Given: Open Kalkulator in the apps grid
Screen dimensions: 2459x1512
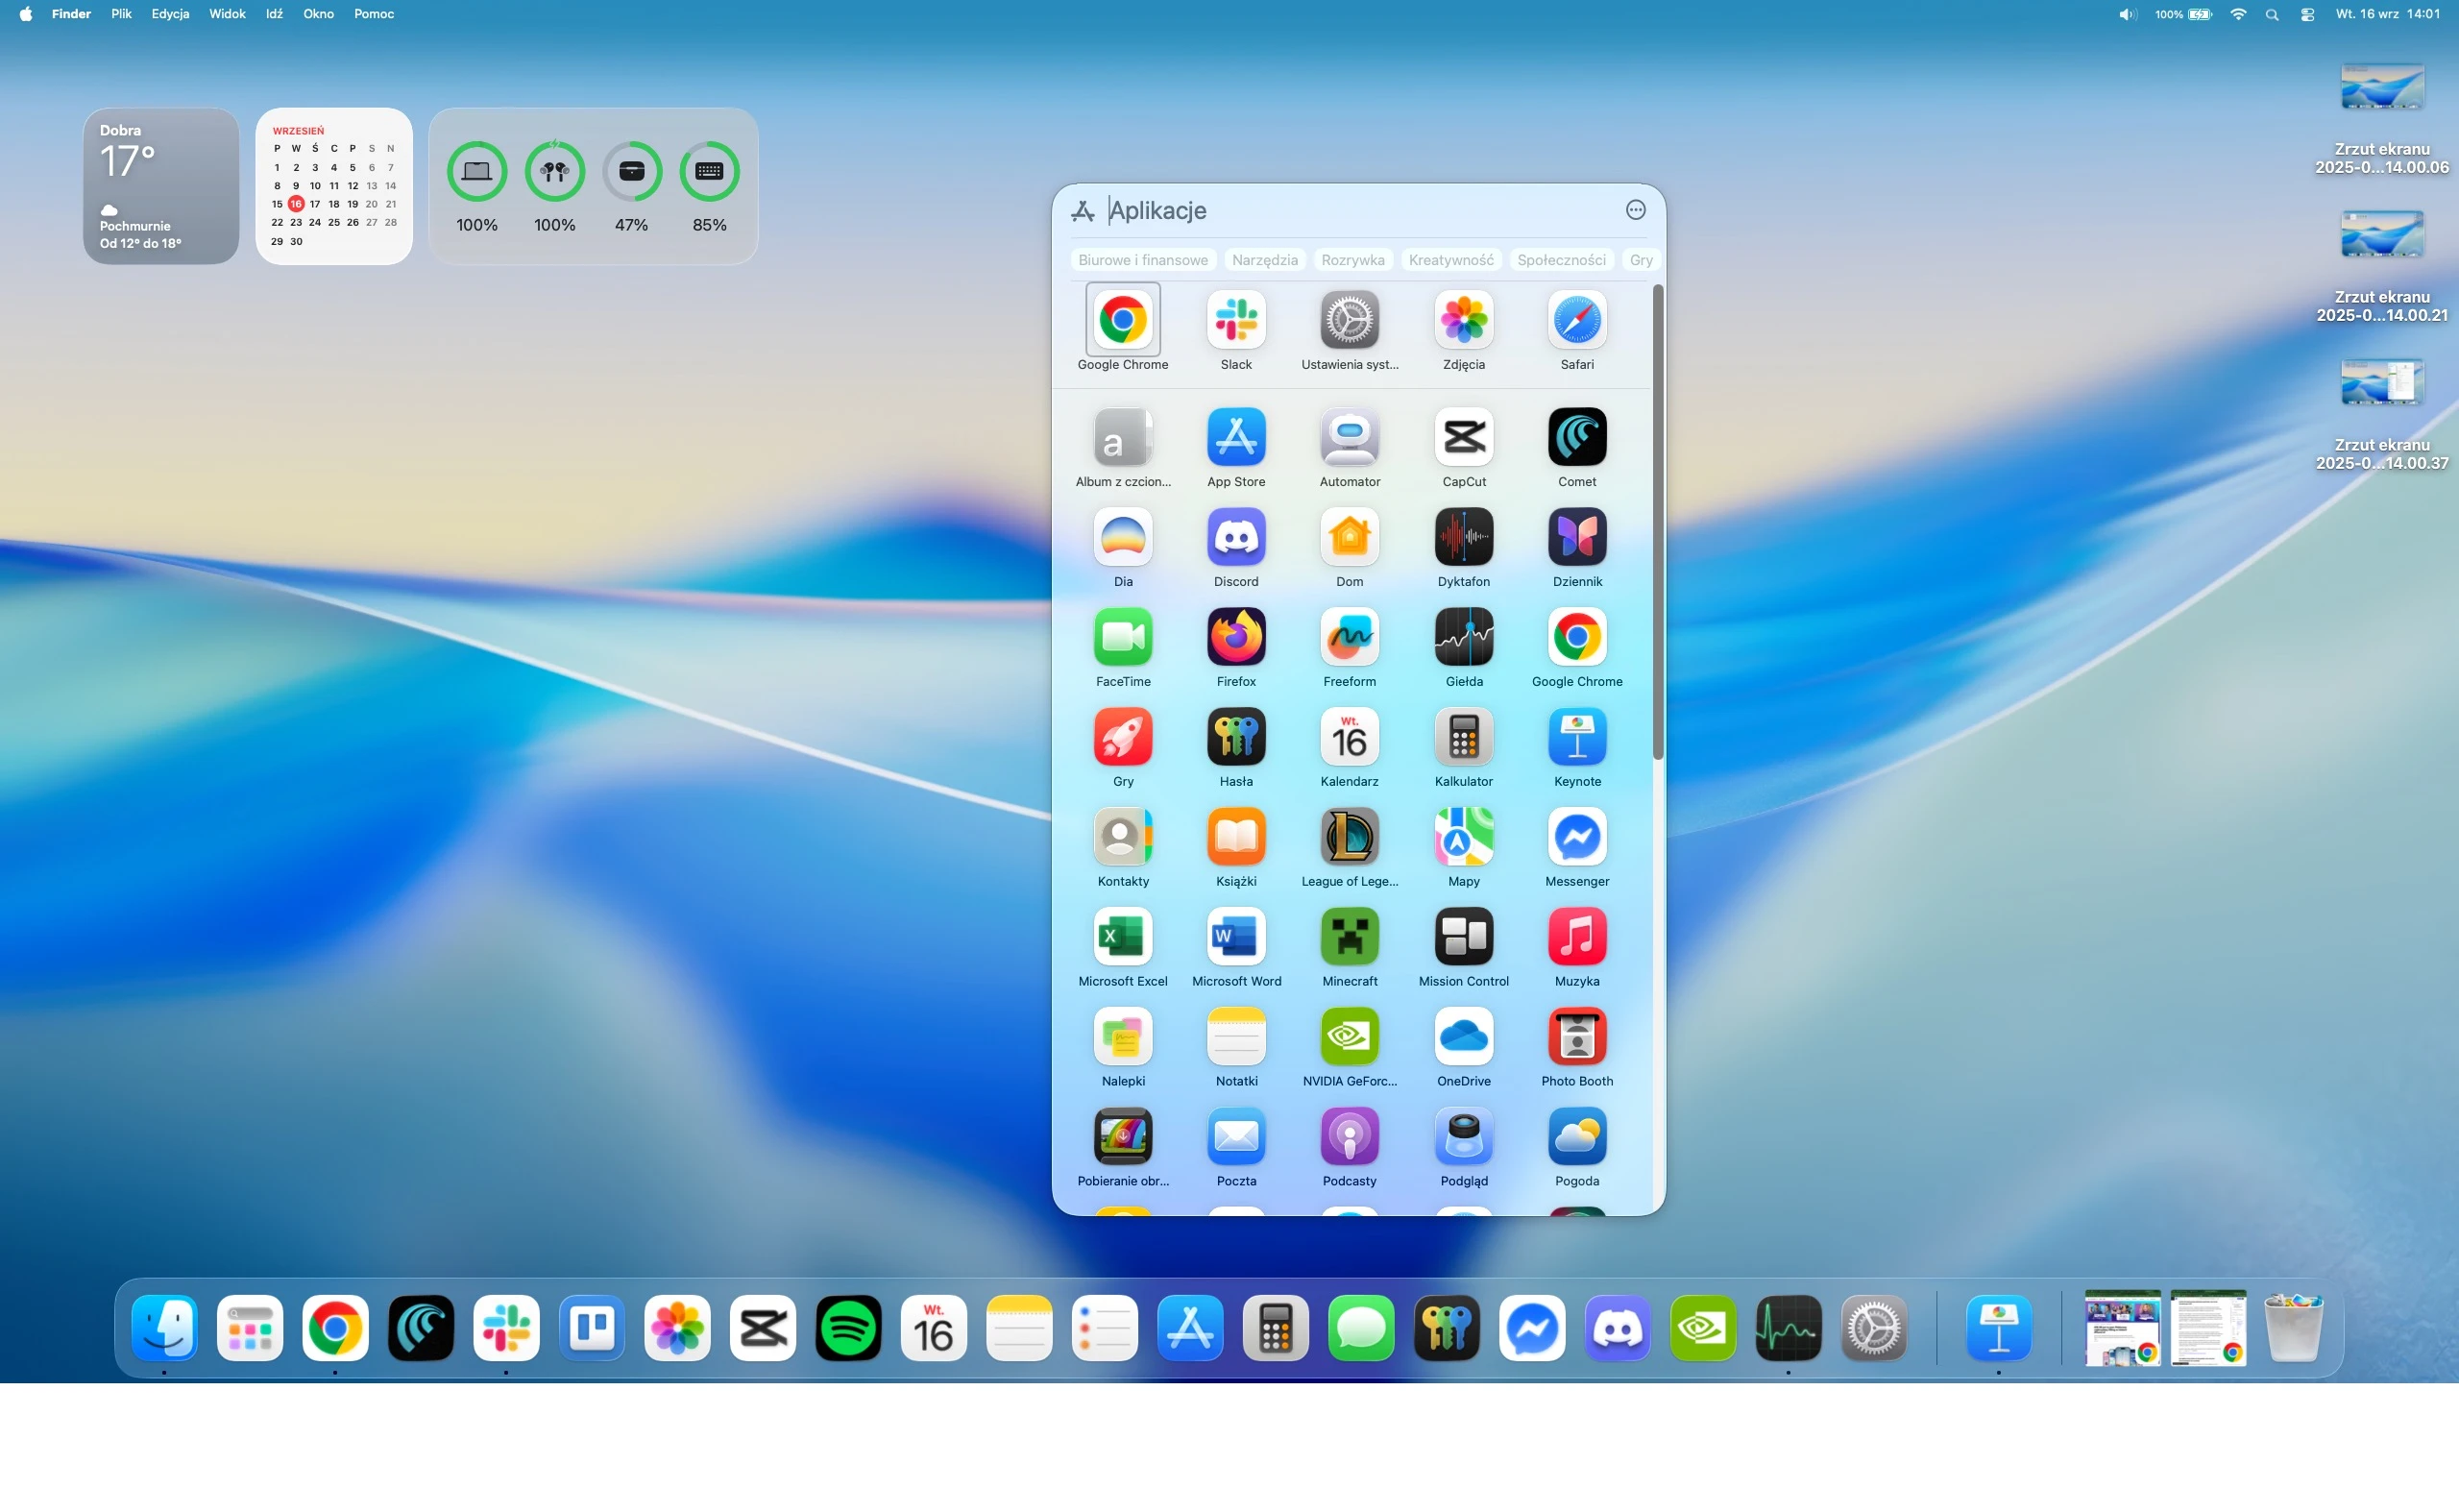Looking at the screenshot, I should (x=1463, y=737).
